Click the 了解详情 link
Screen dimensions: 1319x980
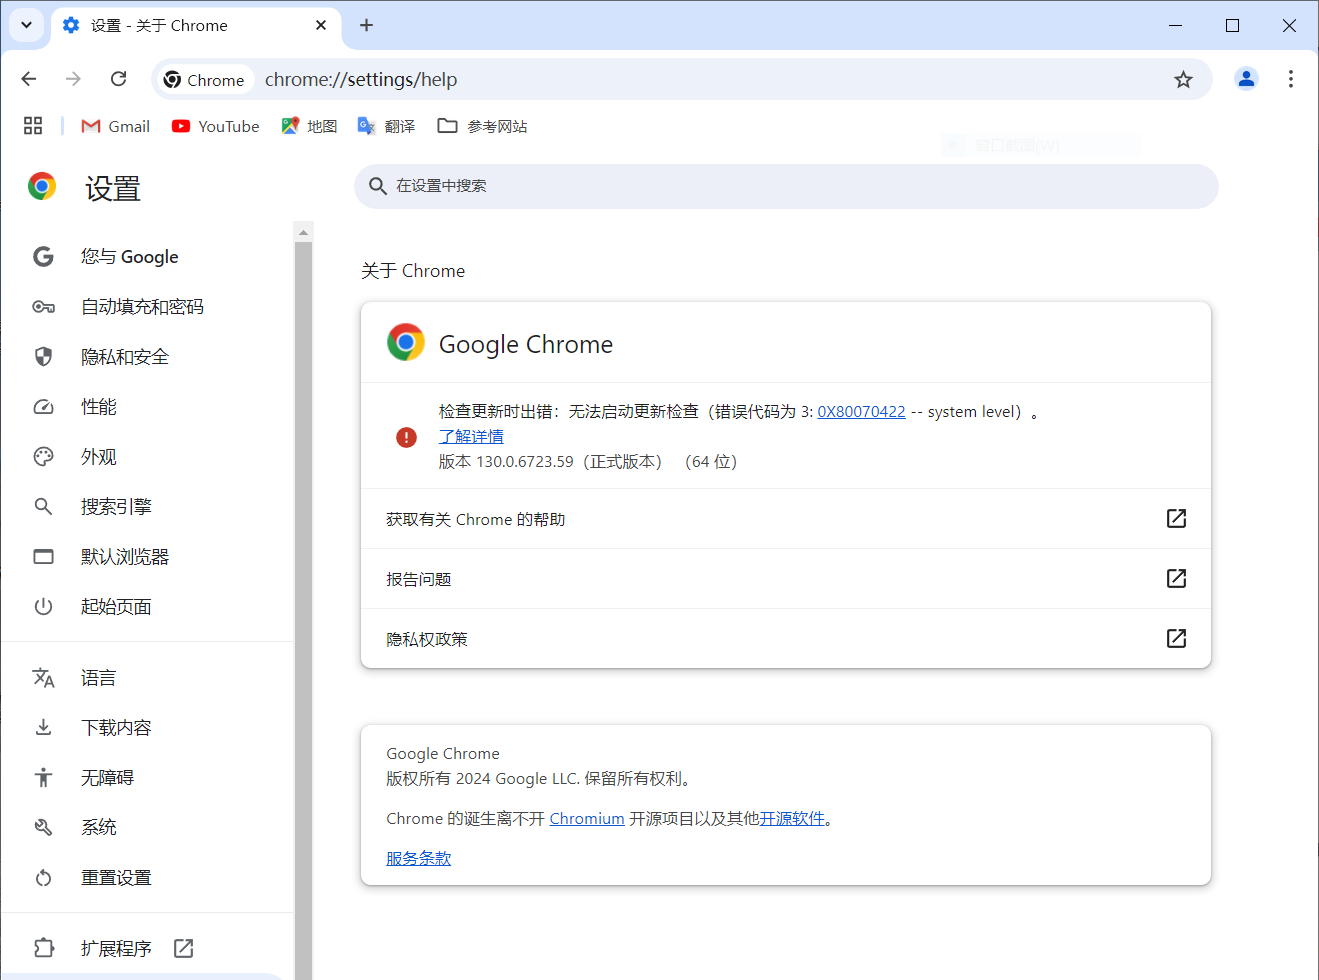click(x=471, y=437)
